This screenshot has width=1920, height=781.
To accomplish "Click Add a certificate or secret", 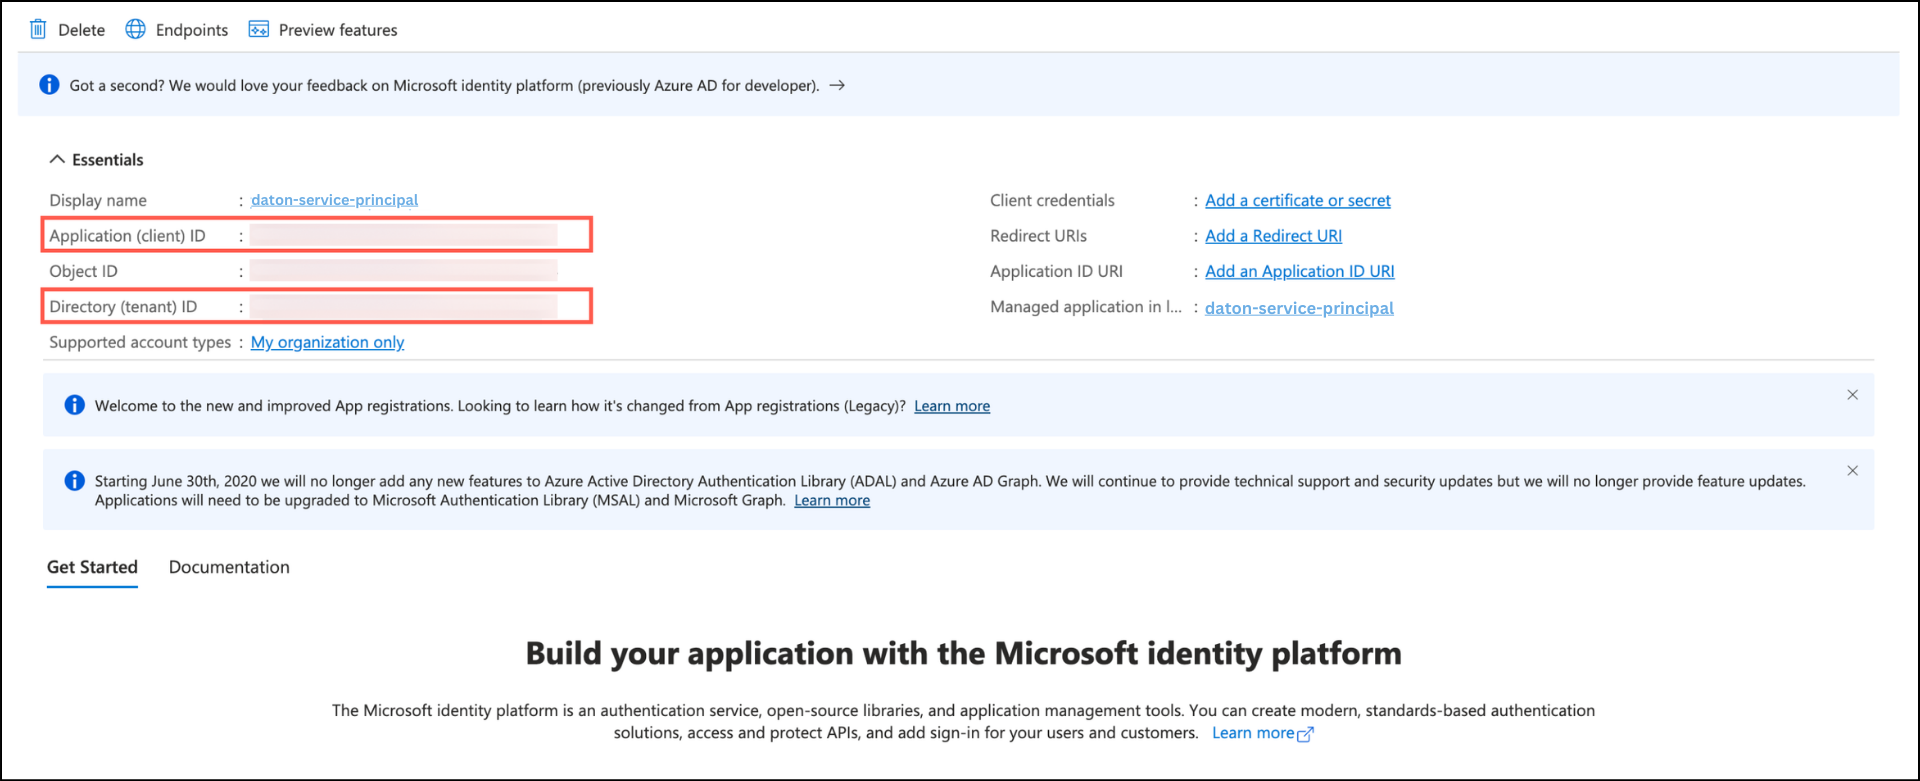I will (x=1297, y=200).
